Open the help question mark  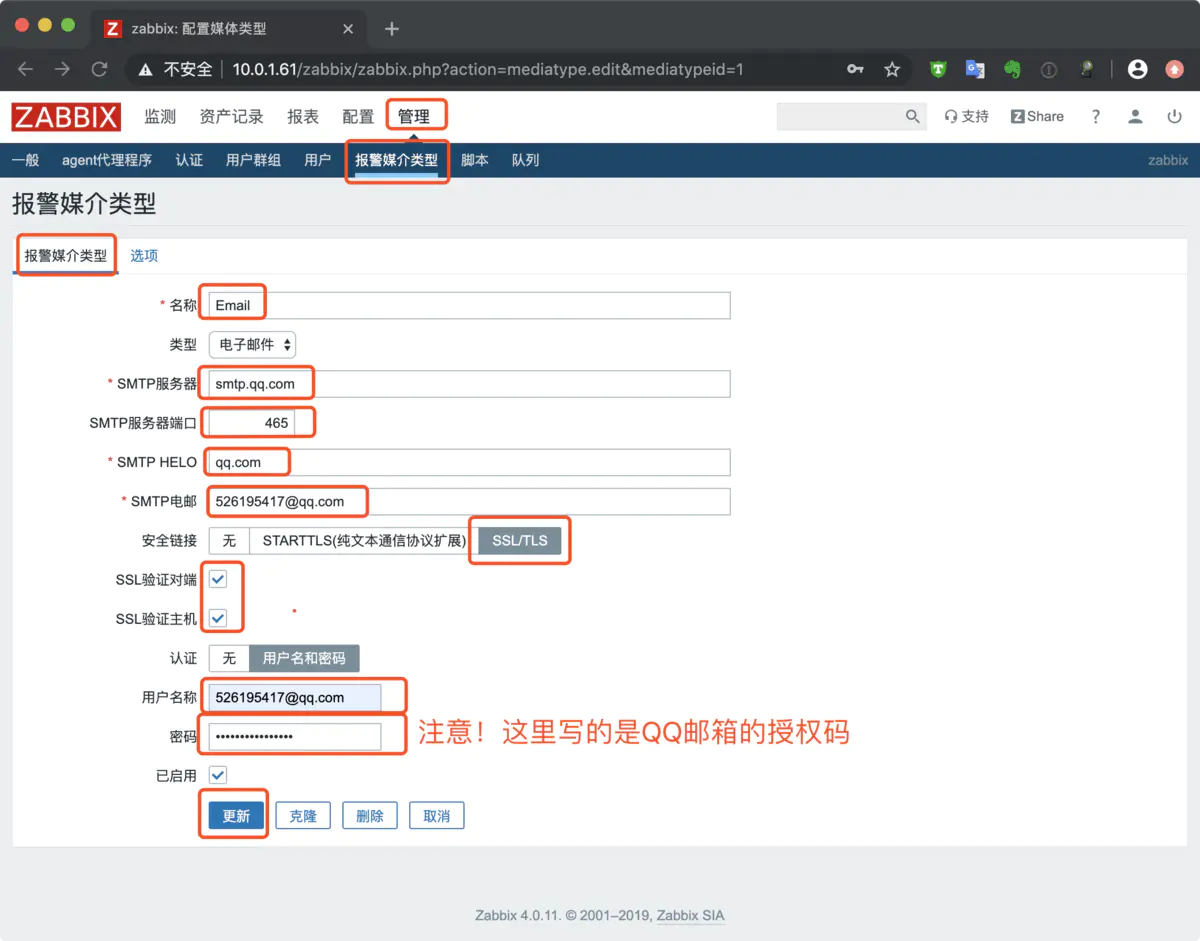tap(1095, 116)
